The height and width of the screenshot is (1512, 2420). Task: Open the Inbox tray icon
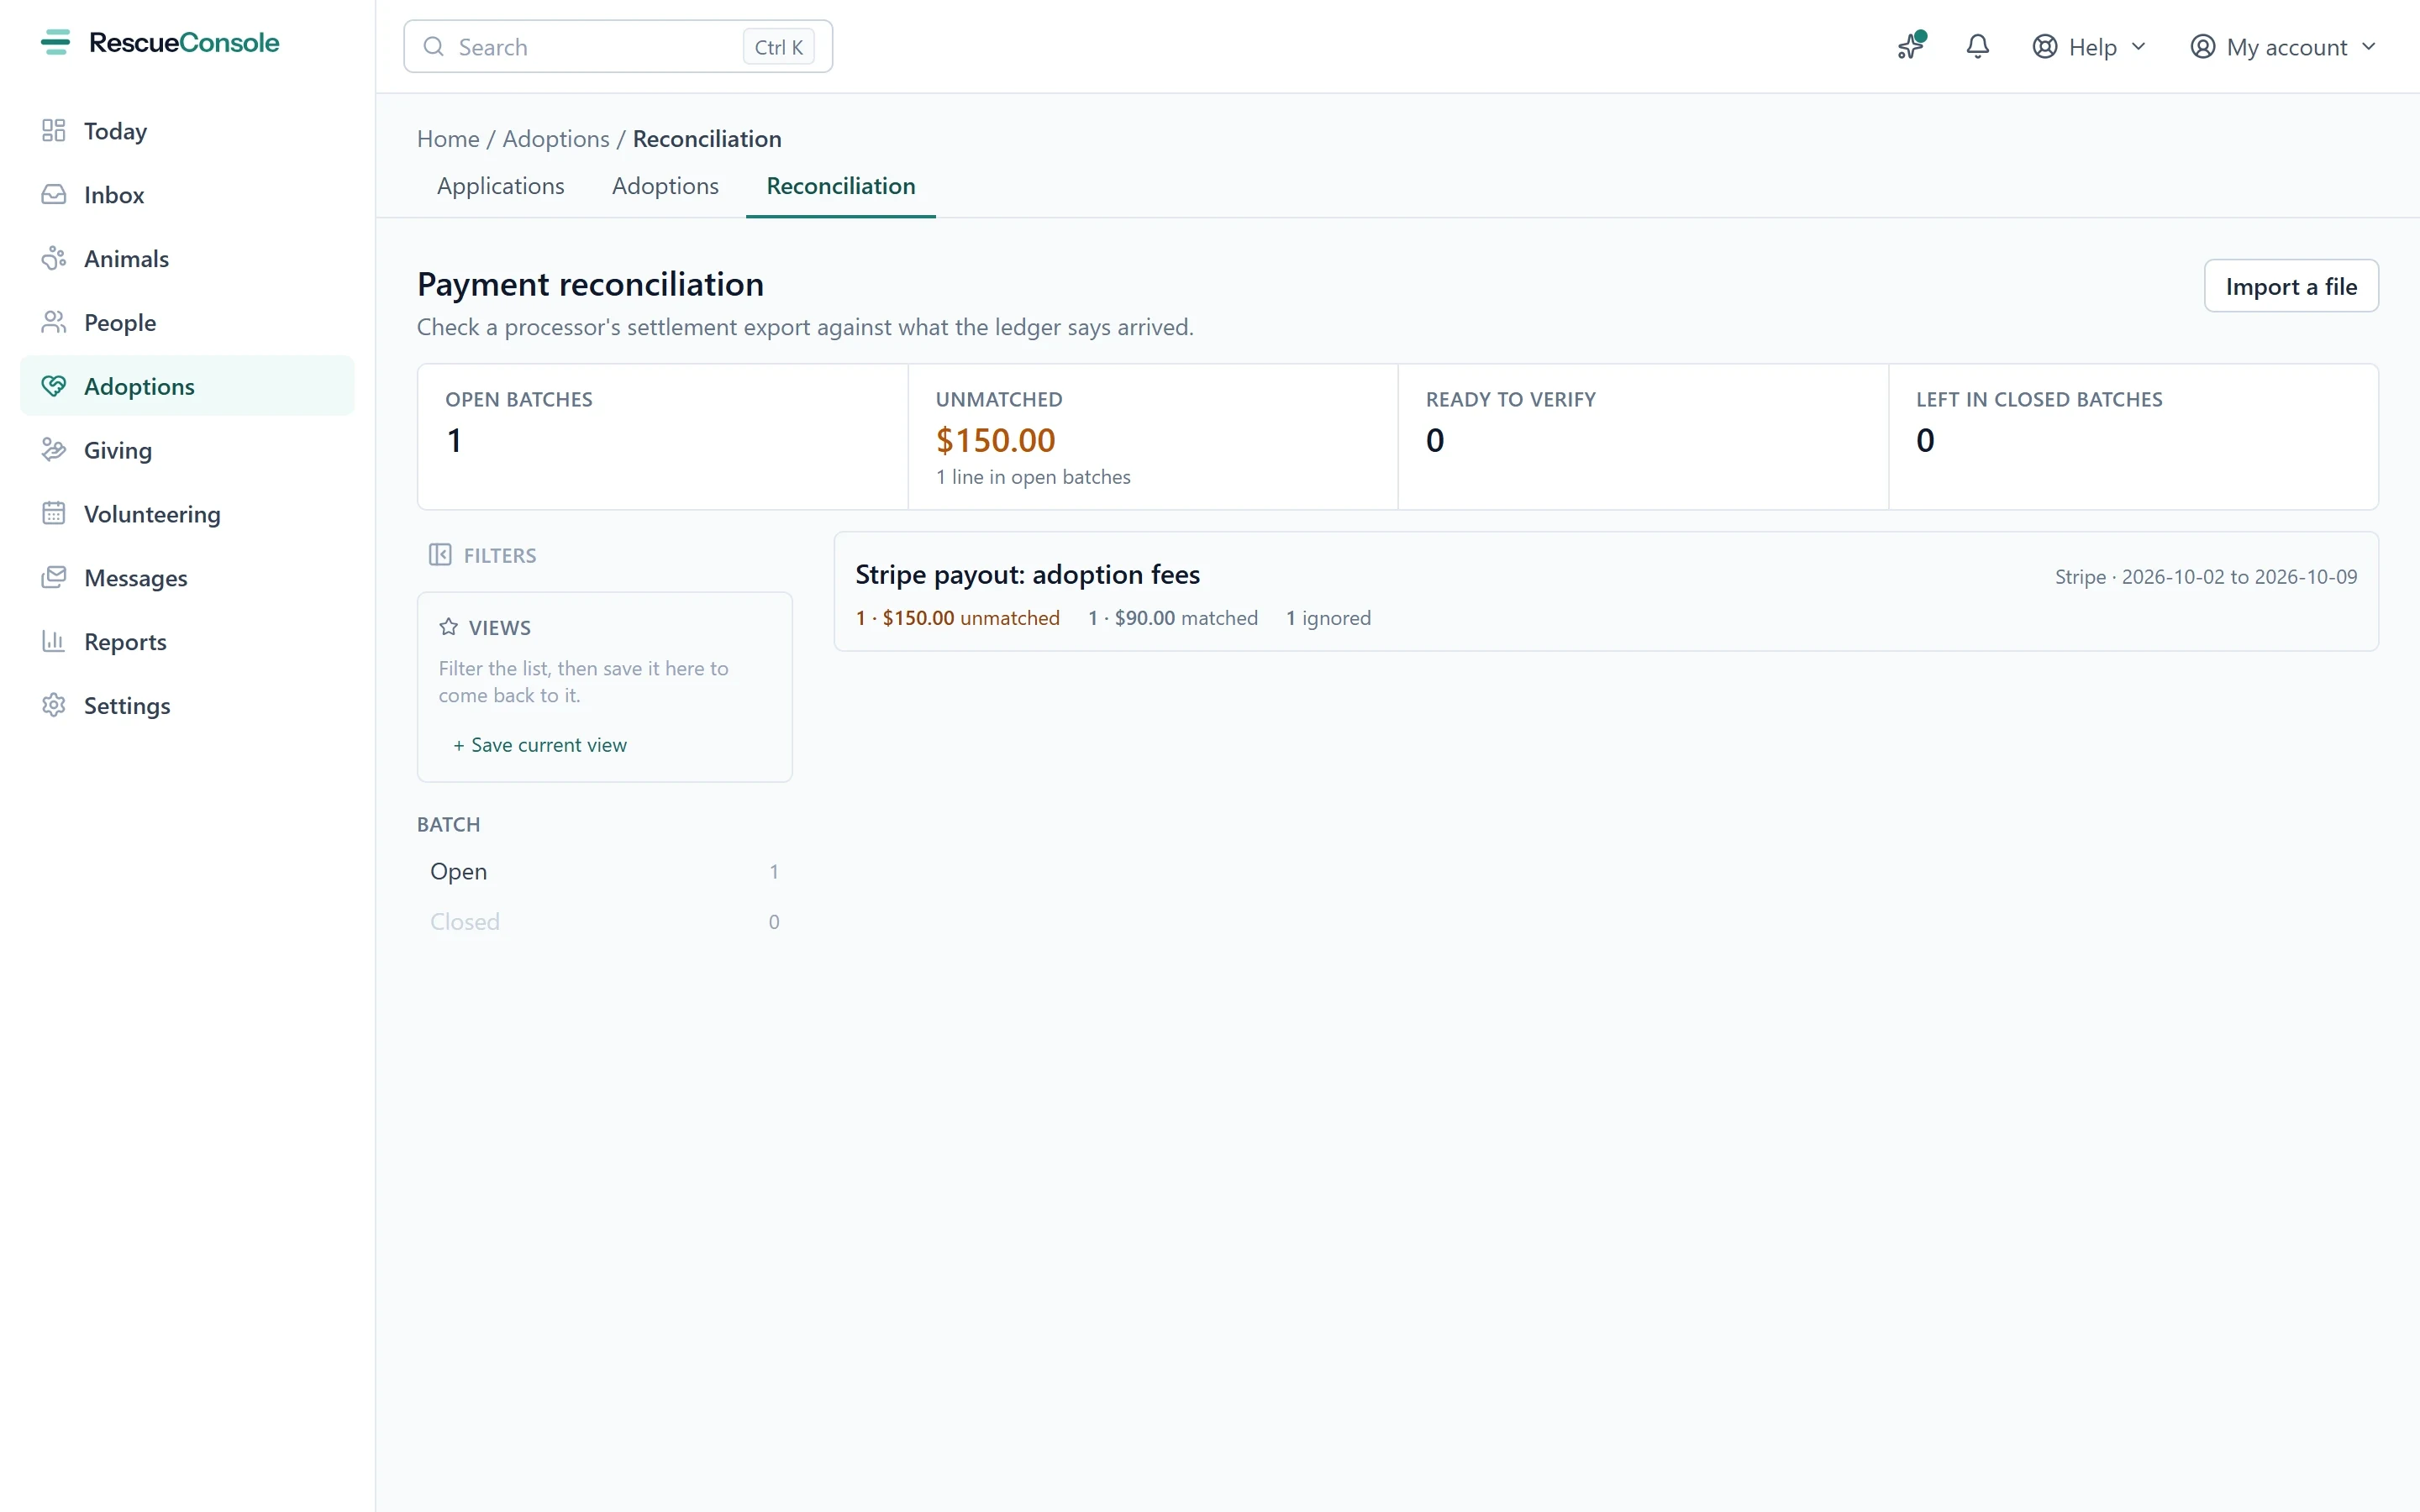click(x=54, y=195)
